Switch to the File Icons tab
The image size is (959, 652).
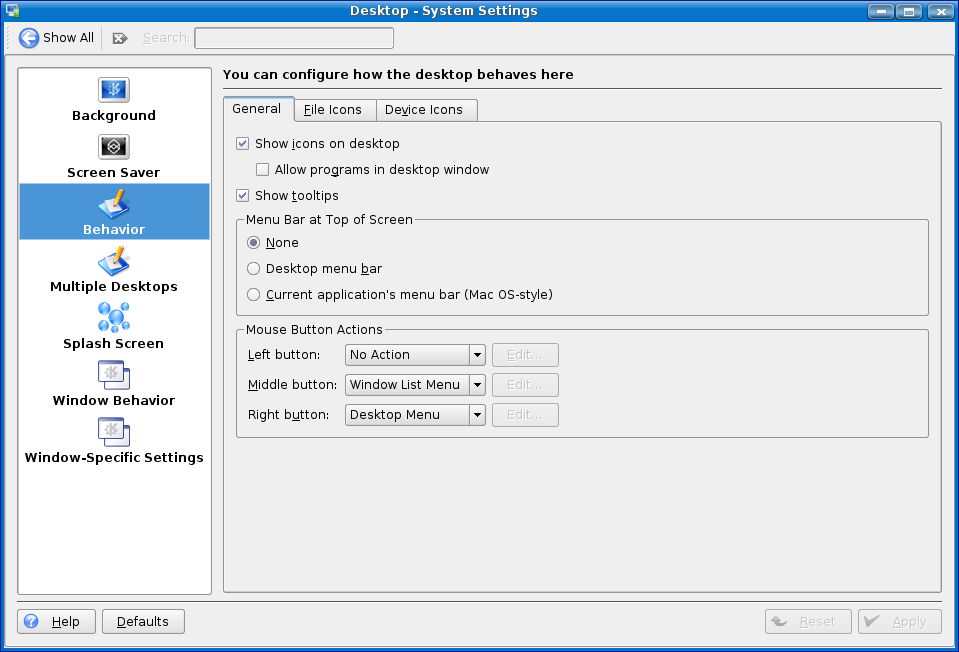tap(333, 110)
